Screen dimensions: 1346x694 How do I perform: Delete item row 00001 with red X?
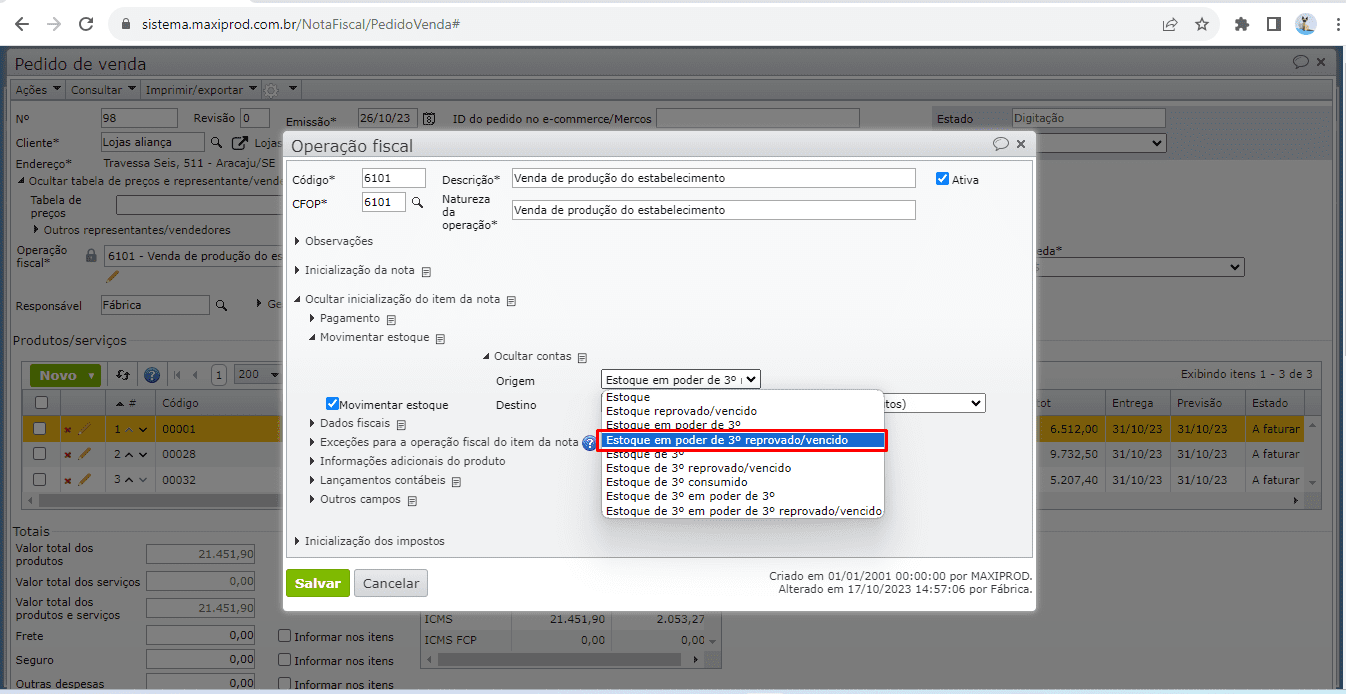pos(67,429)
